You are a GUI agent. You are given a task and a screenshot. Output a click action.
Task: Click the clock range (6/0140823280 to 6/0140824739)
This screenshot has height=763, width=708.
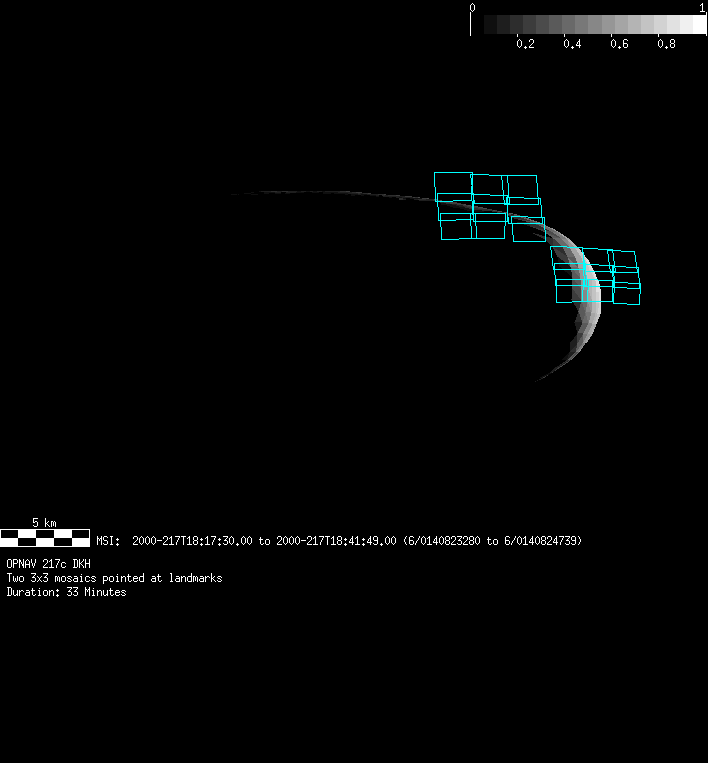pyautogui.click(x=492, y=541)
